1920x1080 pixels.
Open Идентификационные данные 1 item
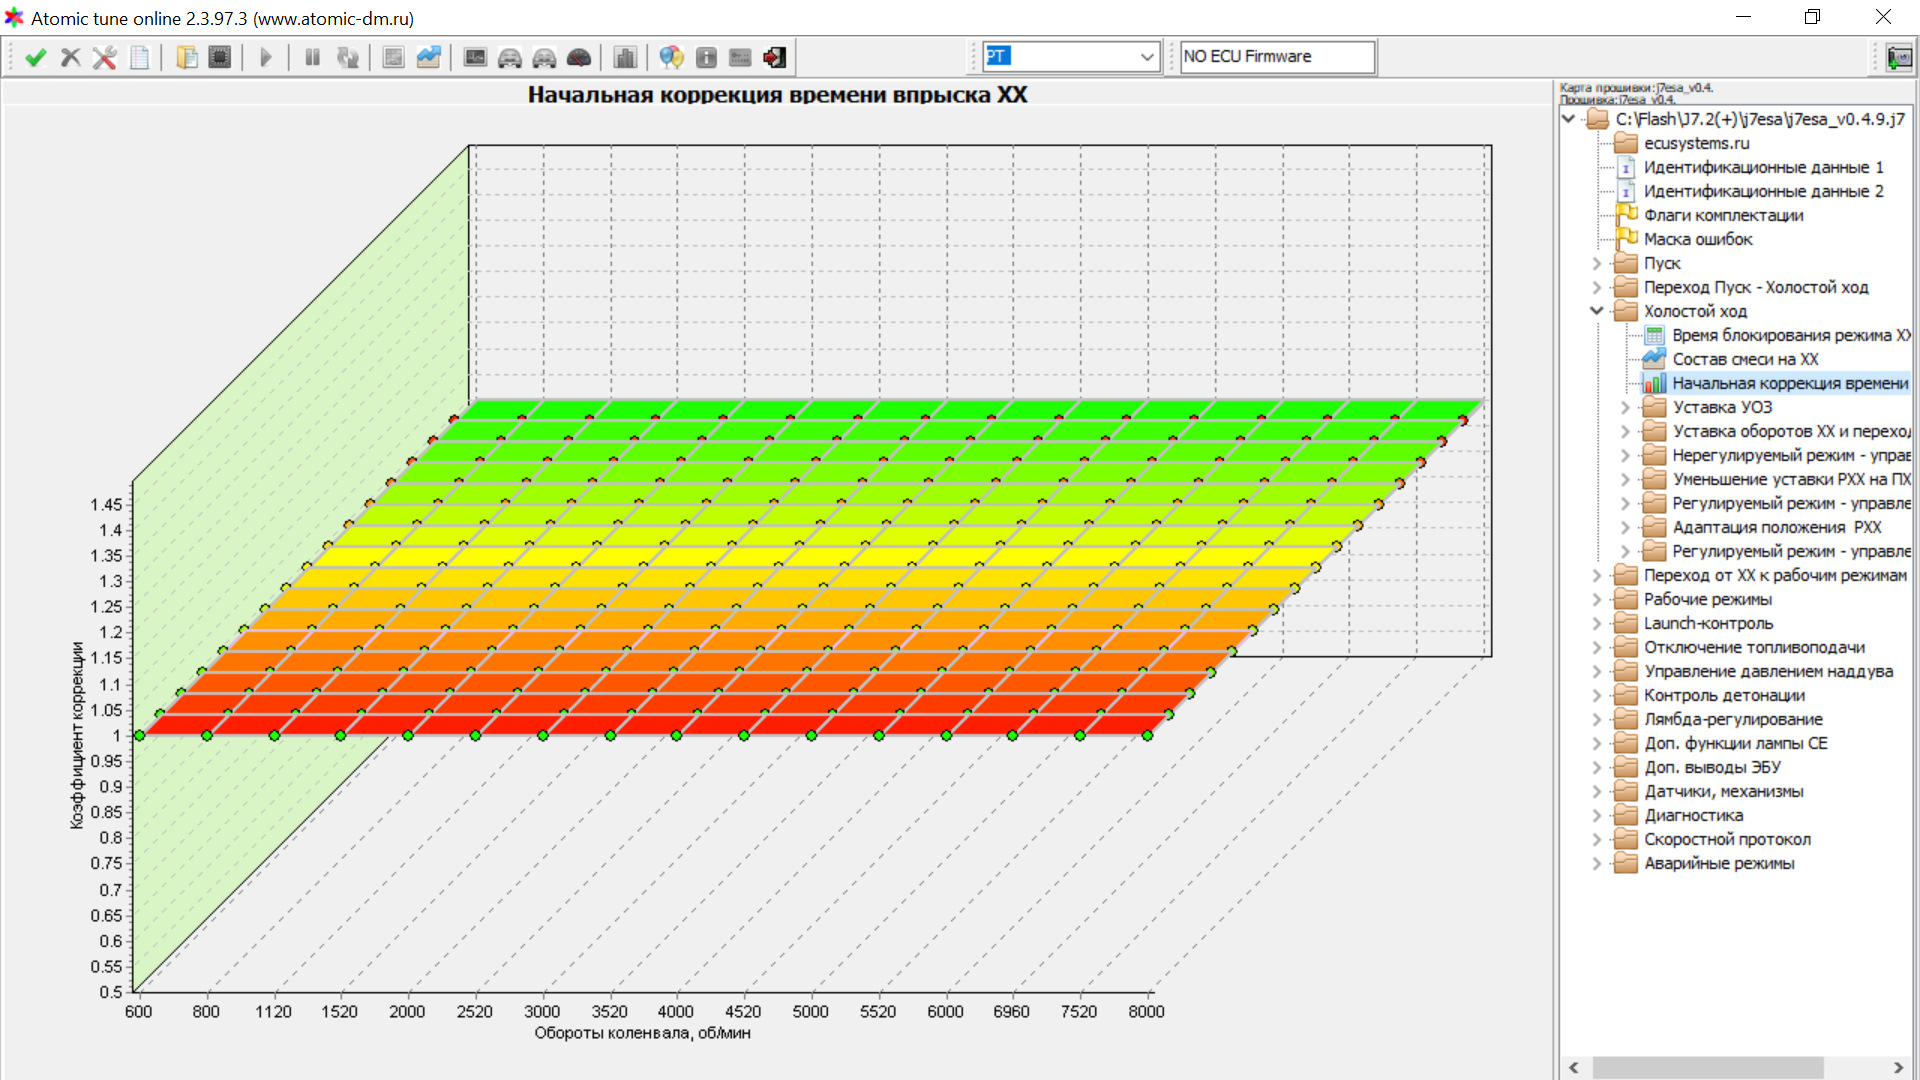tap(1763, 167)
